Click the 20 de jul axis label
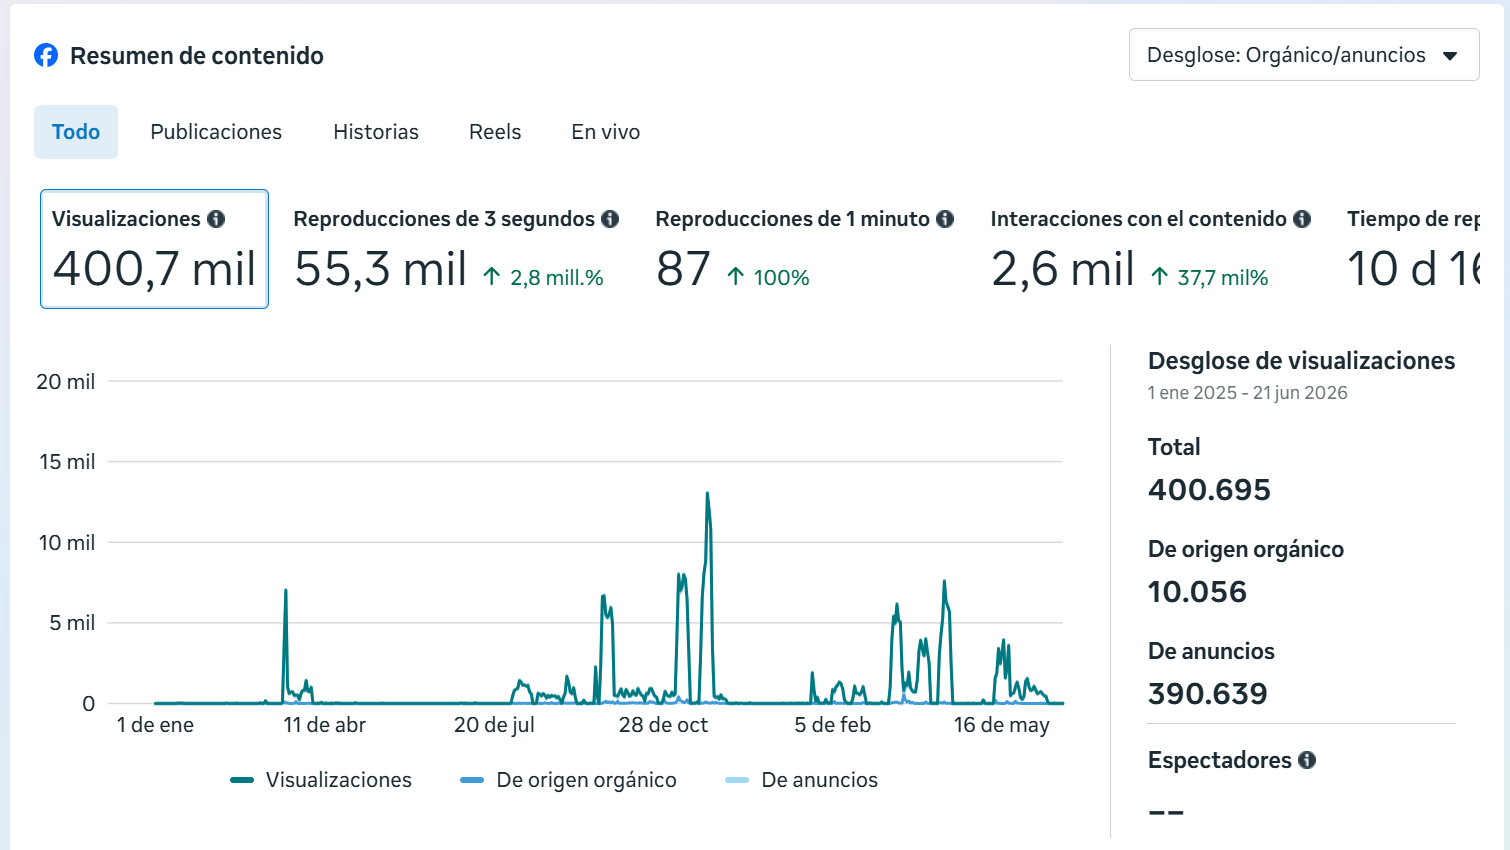 pyautogui.click(x=494, y=725)
